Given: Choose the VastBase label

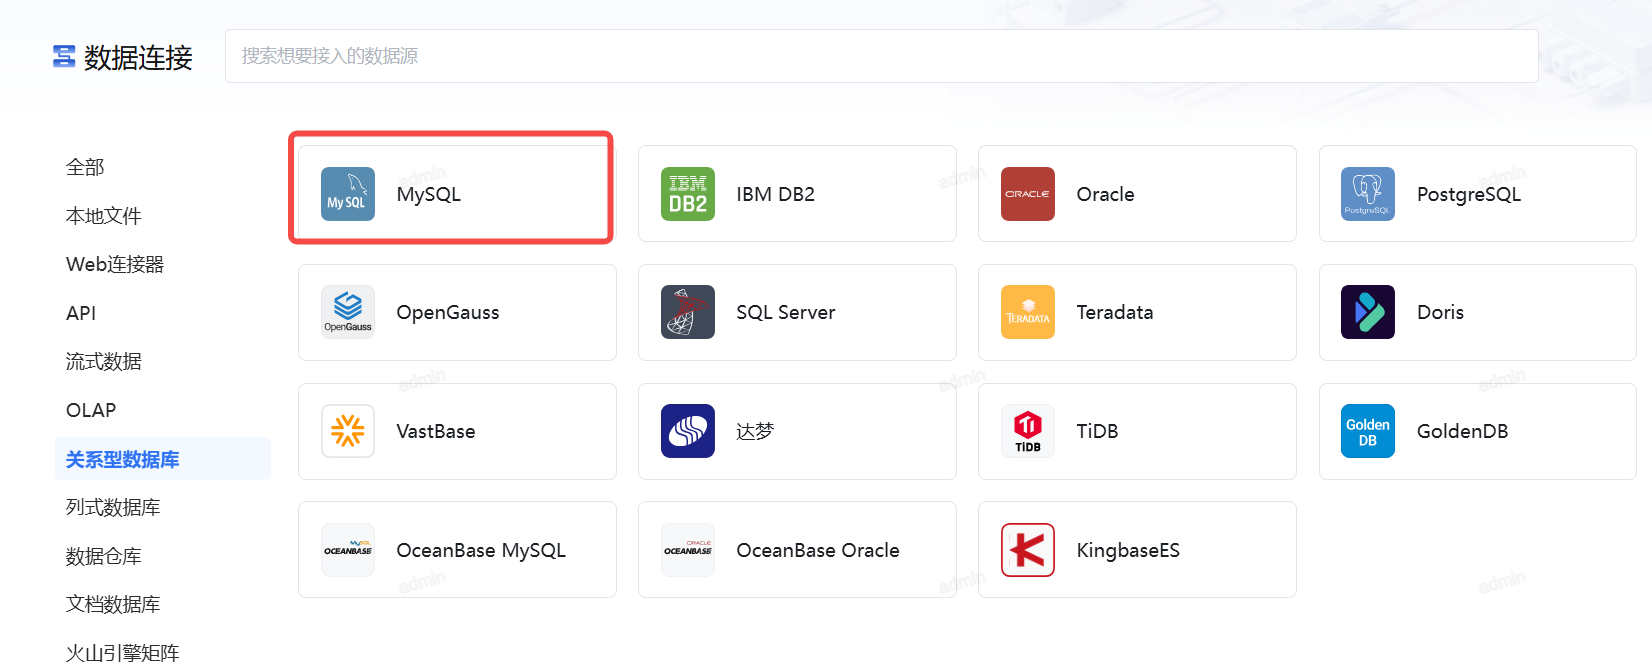Looking at the screenshot, I should (x=436, y=431).
